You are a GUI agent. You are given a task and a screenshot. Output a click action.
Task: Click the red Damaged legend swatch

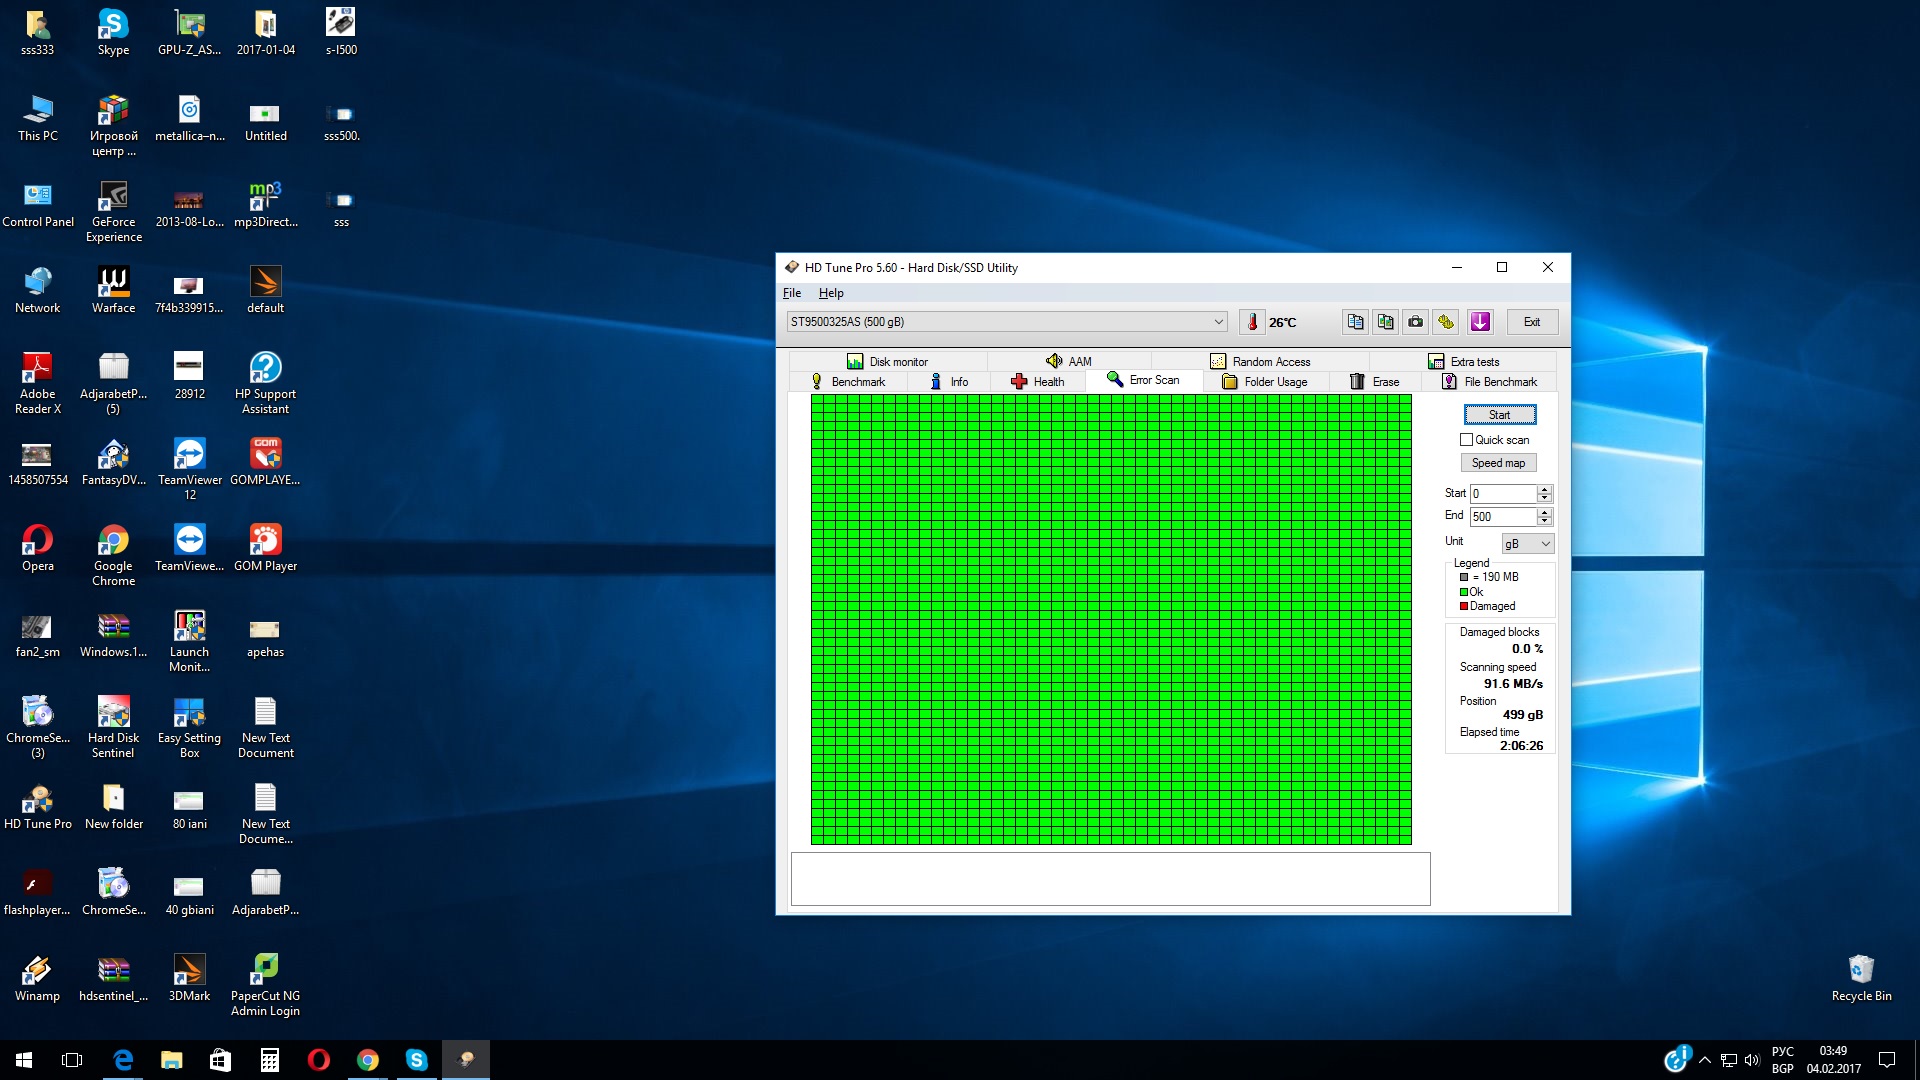pyautogui.click(x=1464, y=606)
